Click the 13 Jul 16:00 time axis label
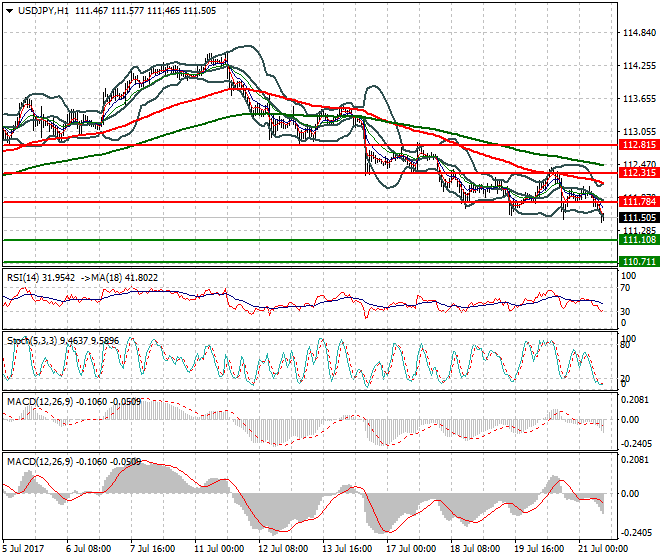 tap(347, 549)
